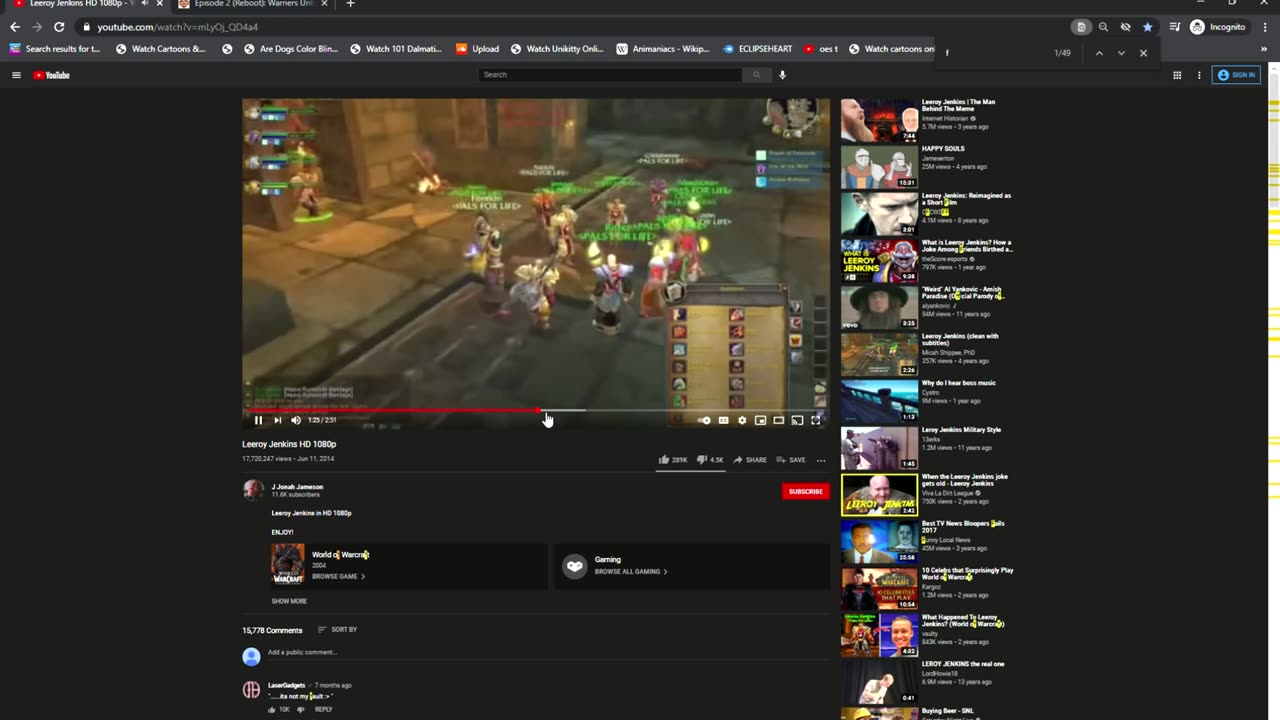Viewport: 1280px width, 720px height.
Task: Mute audio on the Leeroy Jenkins tab
Action: 145,4
